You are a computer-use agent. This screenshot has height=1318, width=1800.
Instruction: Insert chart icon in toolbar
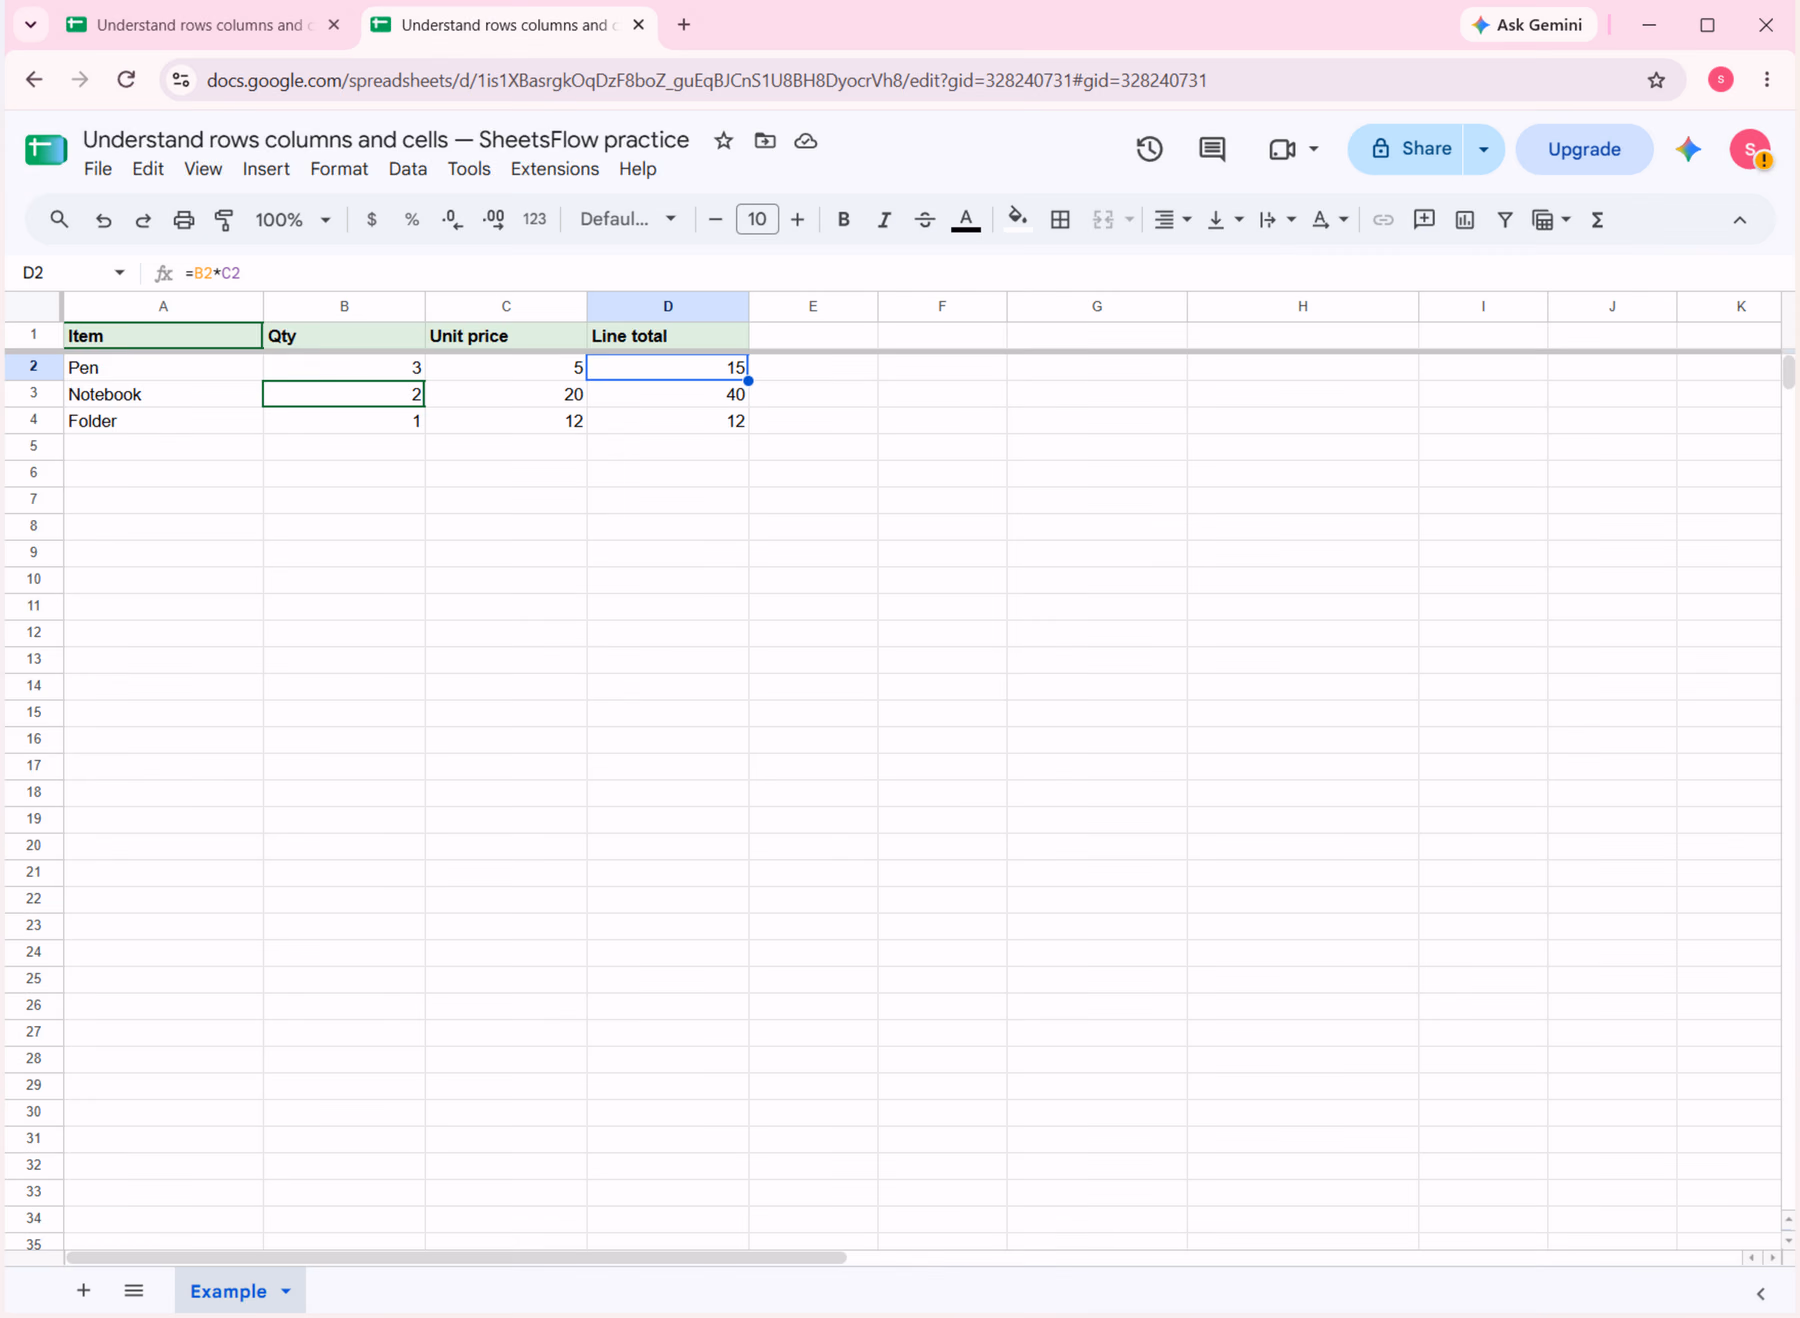pyautogui.click(x=1464, y=220)
